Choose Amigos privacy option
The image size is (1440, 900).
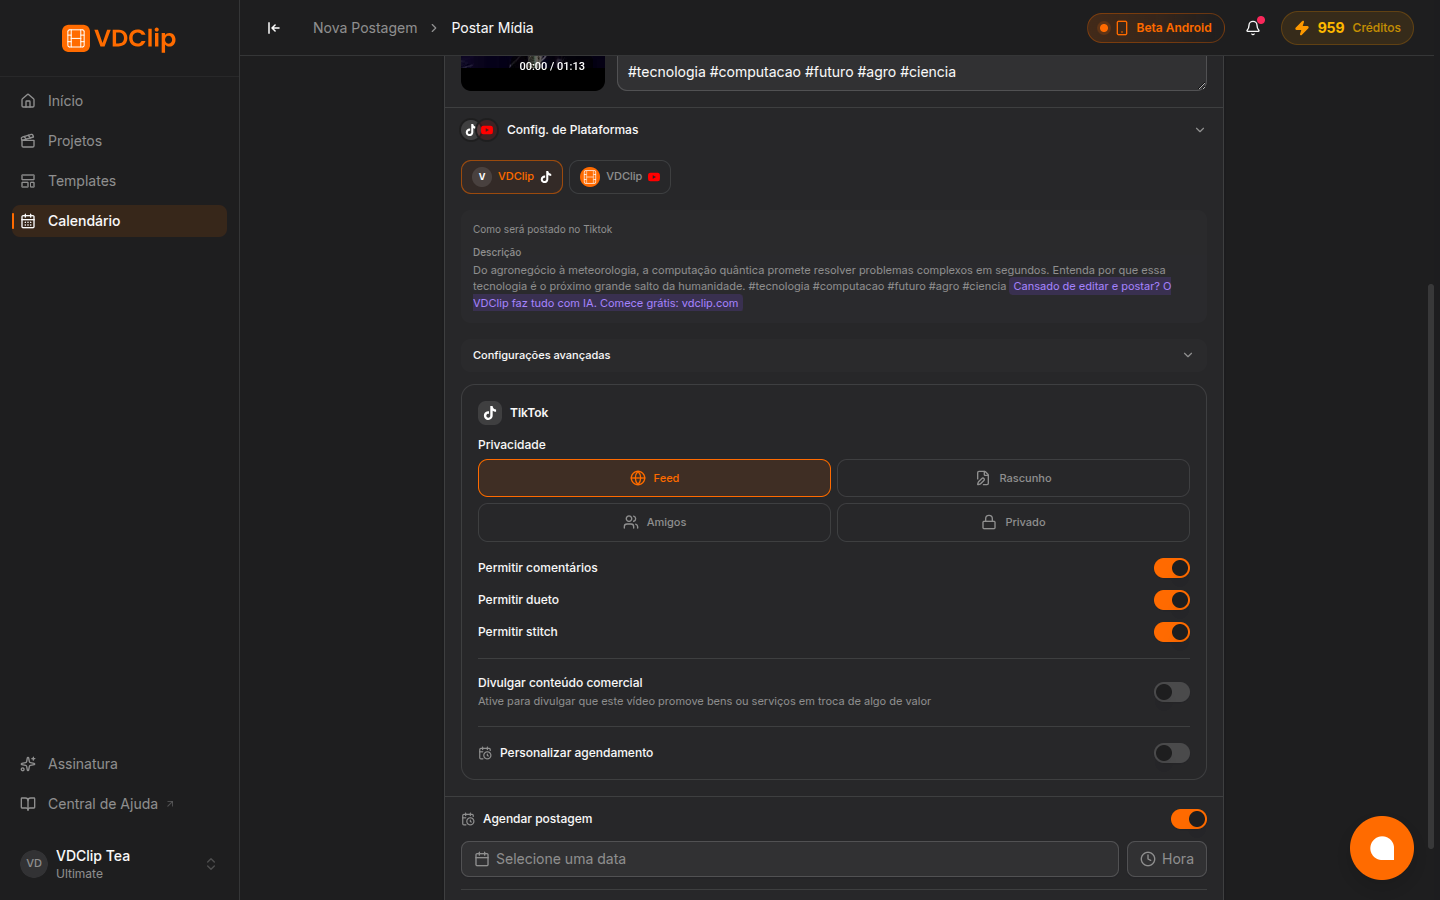pos(654,522)
